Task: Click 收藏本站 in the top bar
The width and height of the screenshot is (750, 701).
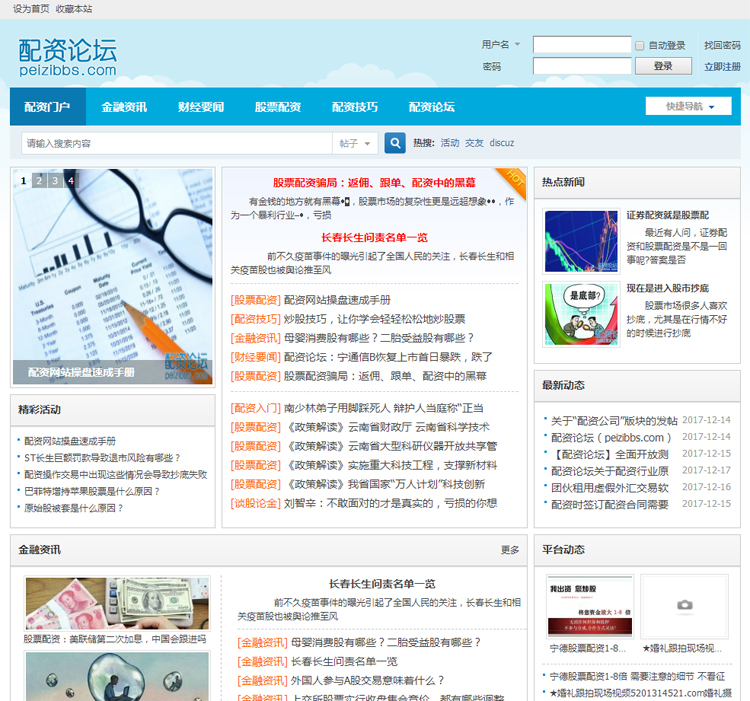Action: pyautogui.click(x=74, y=9)
